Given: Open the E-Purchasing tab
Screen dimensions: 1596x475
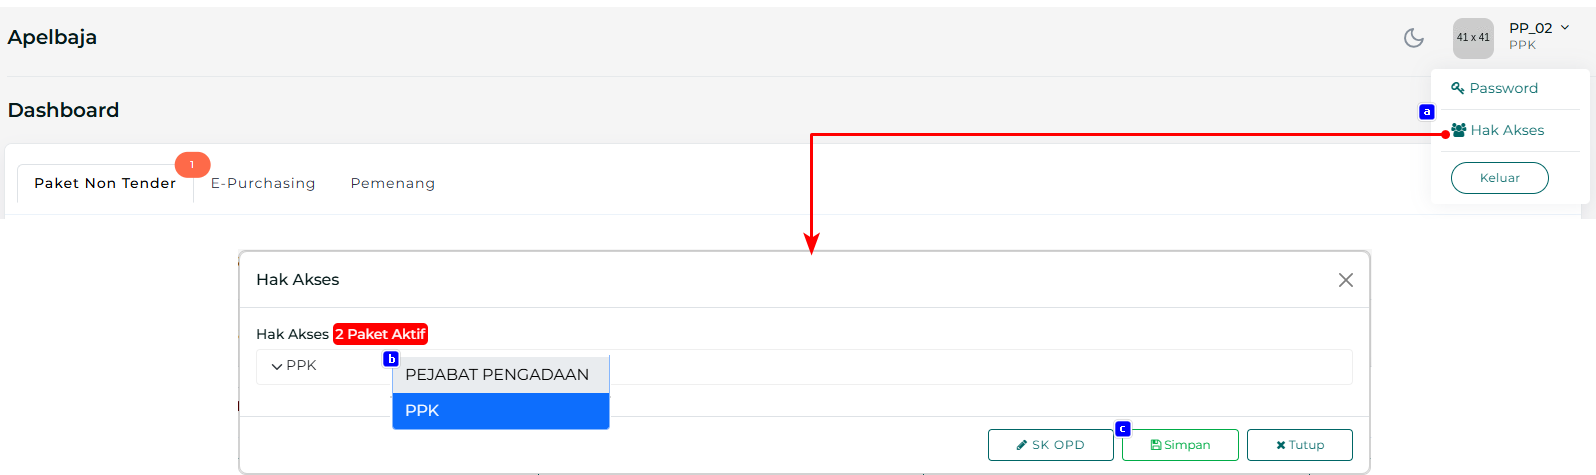Looking at the screenshot, I should pyautogui.click(x=263, y=183).
